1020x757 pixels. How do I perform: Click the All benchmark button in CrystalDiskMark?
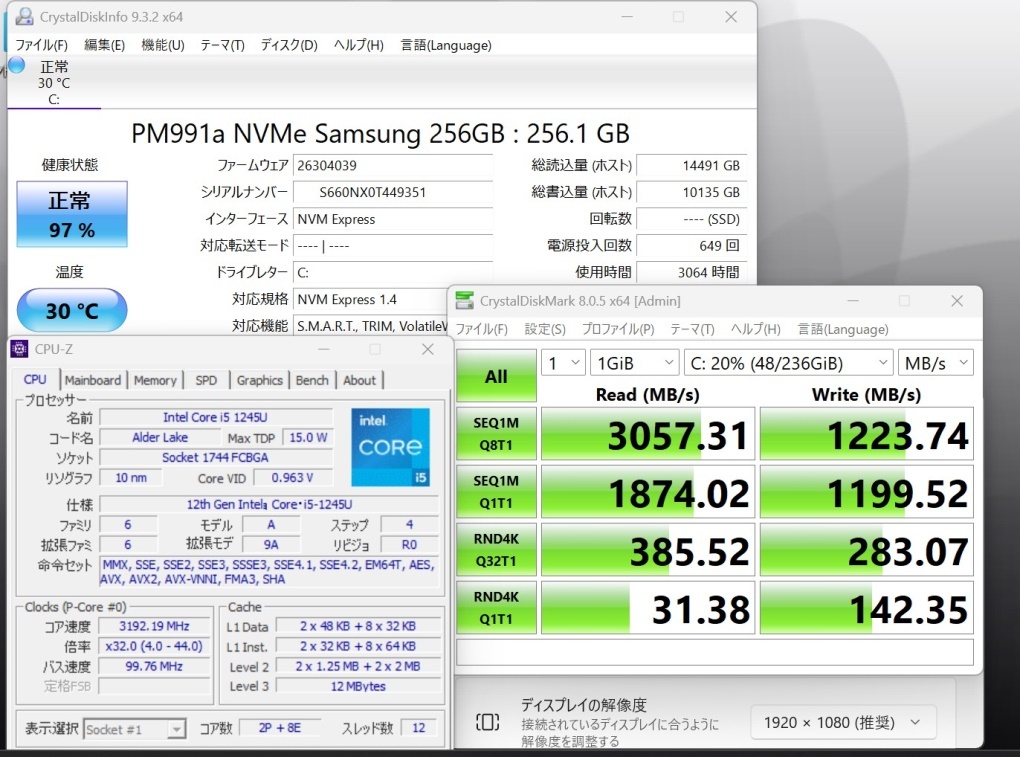[x=496, y=376]
